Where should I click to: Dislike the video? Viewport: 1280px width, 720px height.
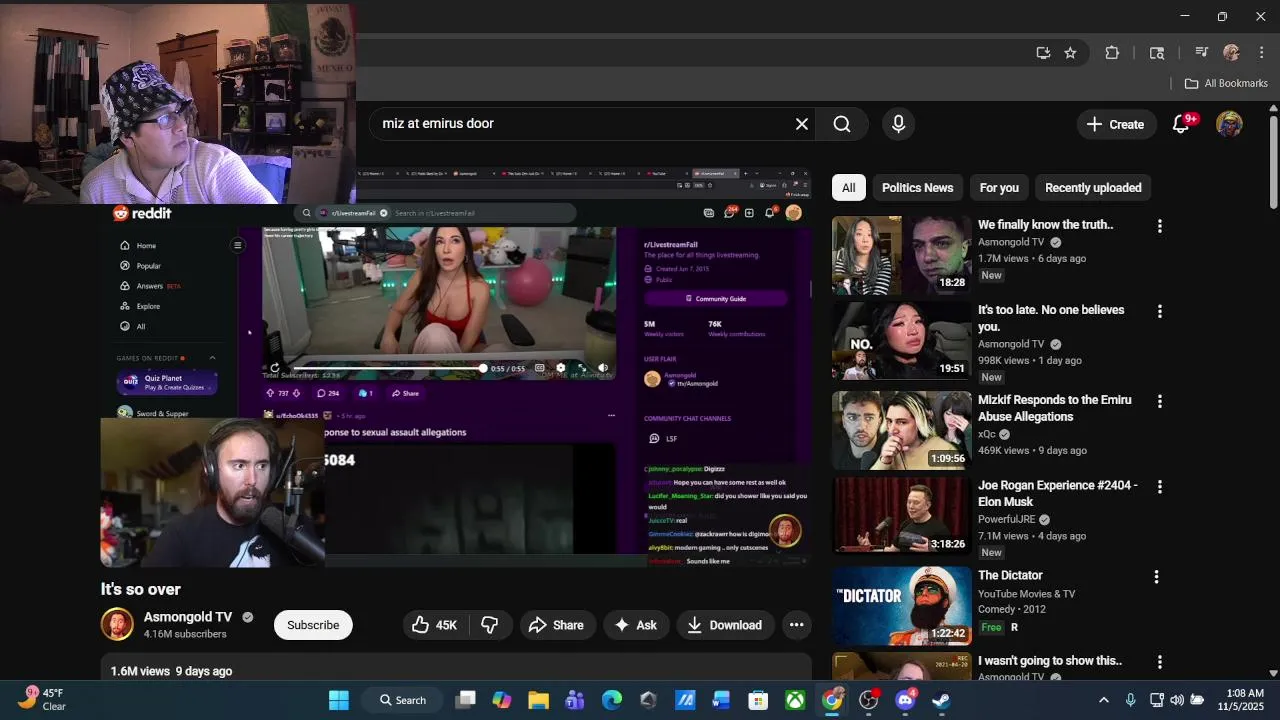pos(490,625)
